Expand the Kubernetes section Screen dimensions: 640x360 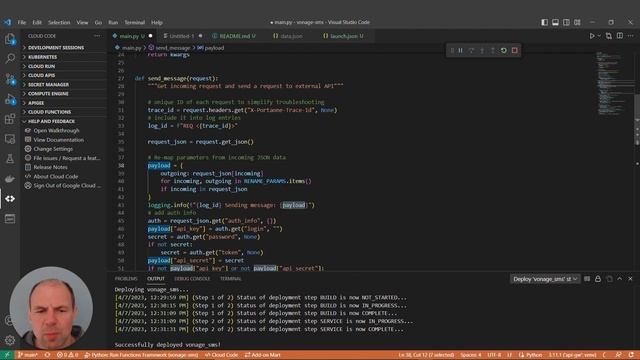(x=64, y=57)
